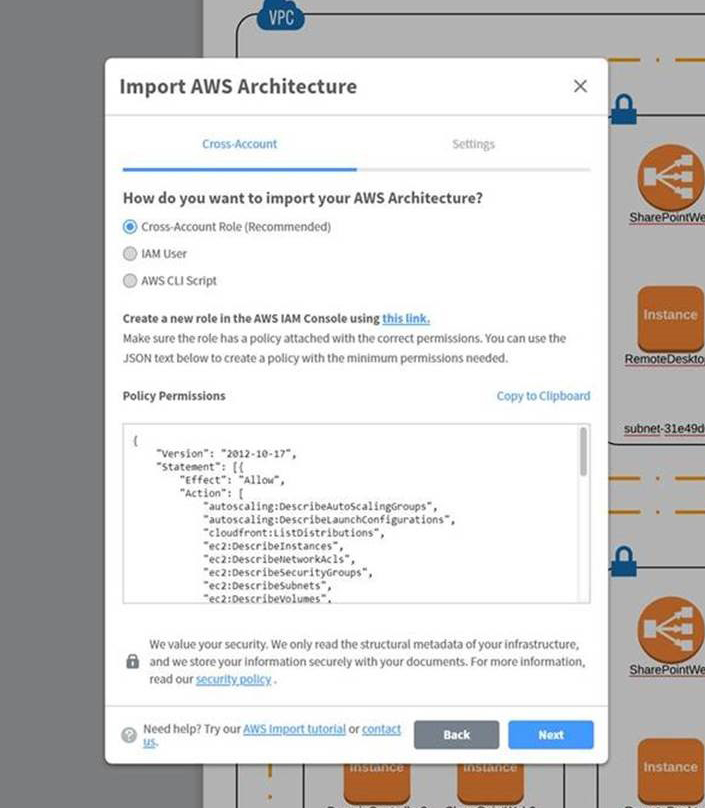Click "cloudfront:ListDistributions" line in policy
The width and height of the screenshot is (705, 808).
click(294, 533)
